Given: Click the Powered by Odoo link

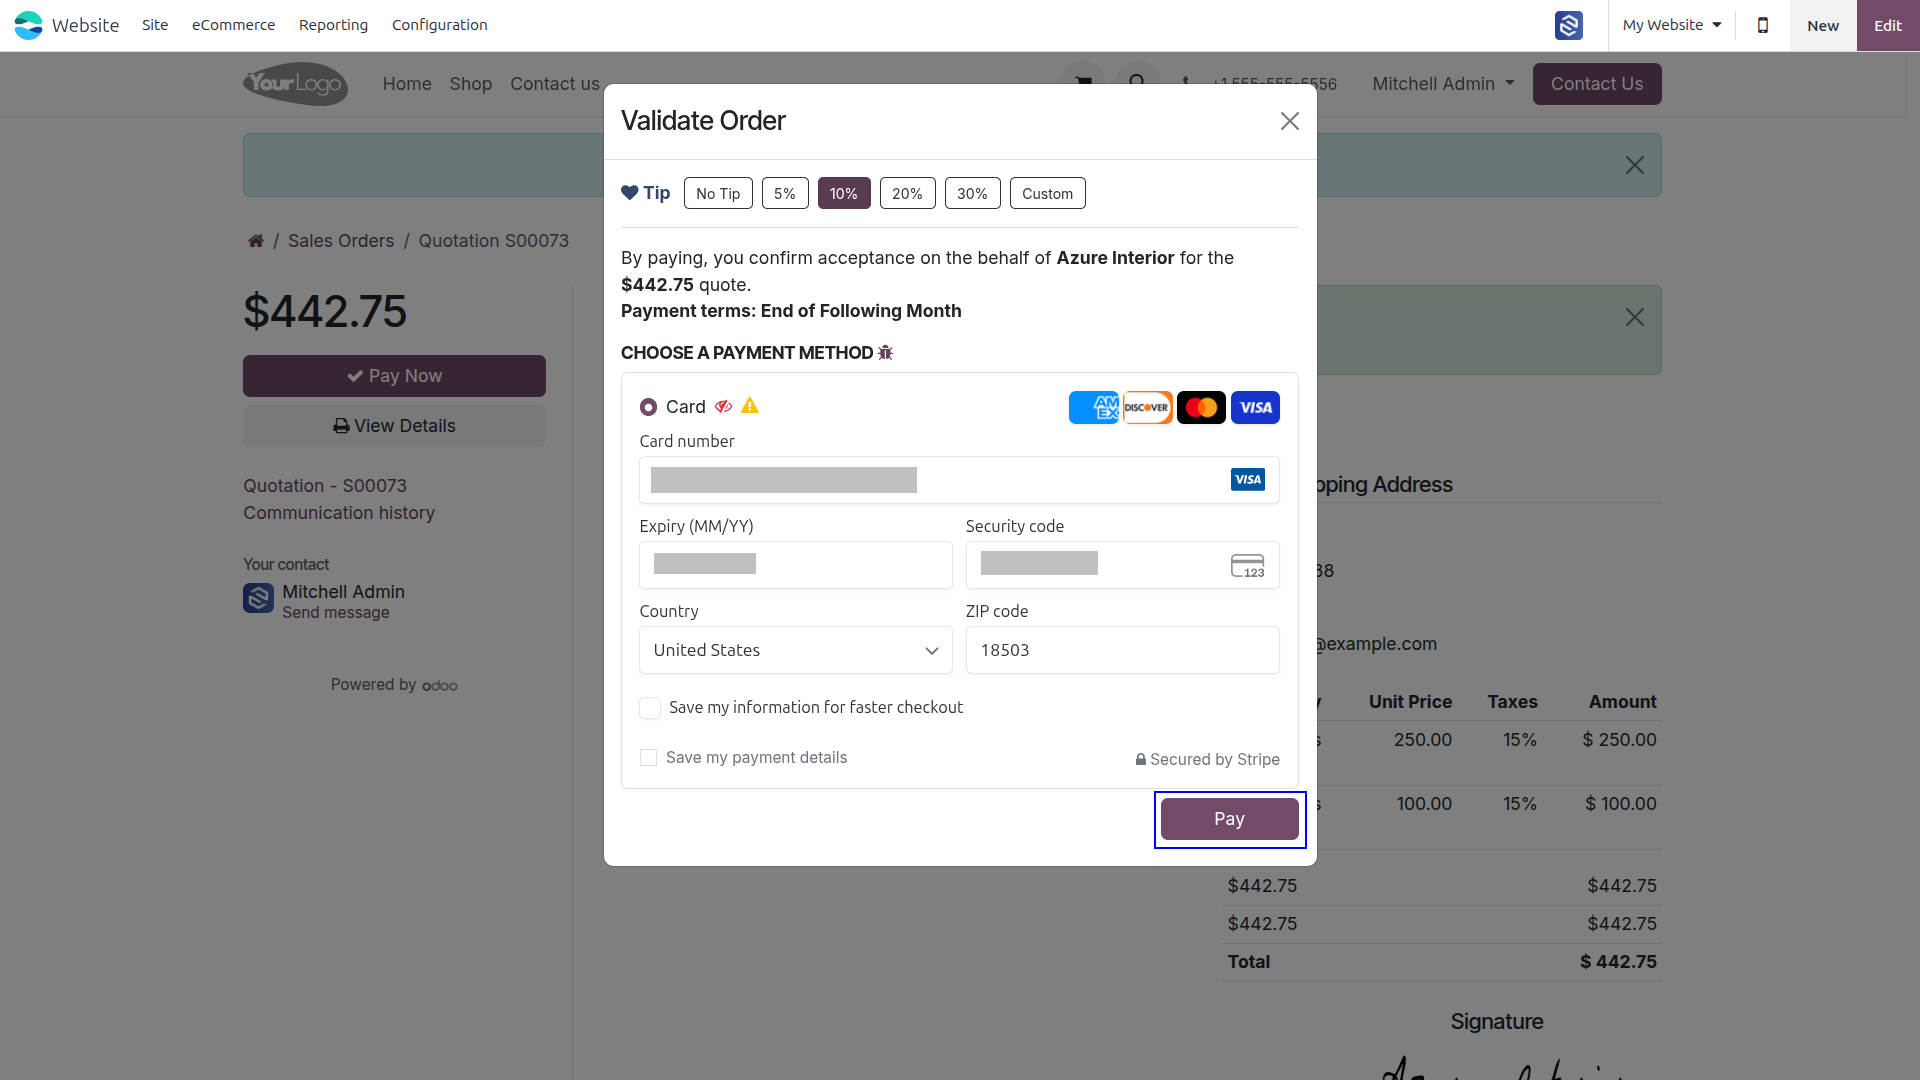Looking at the screenshot, I should tap(394, 685).
